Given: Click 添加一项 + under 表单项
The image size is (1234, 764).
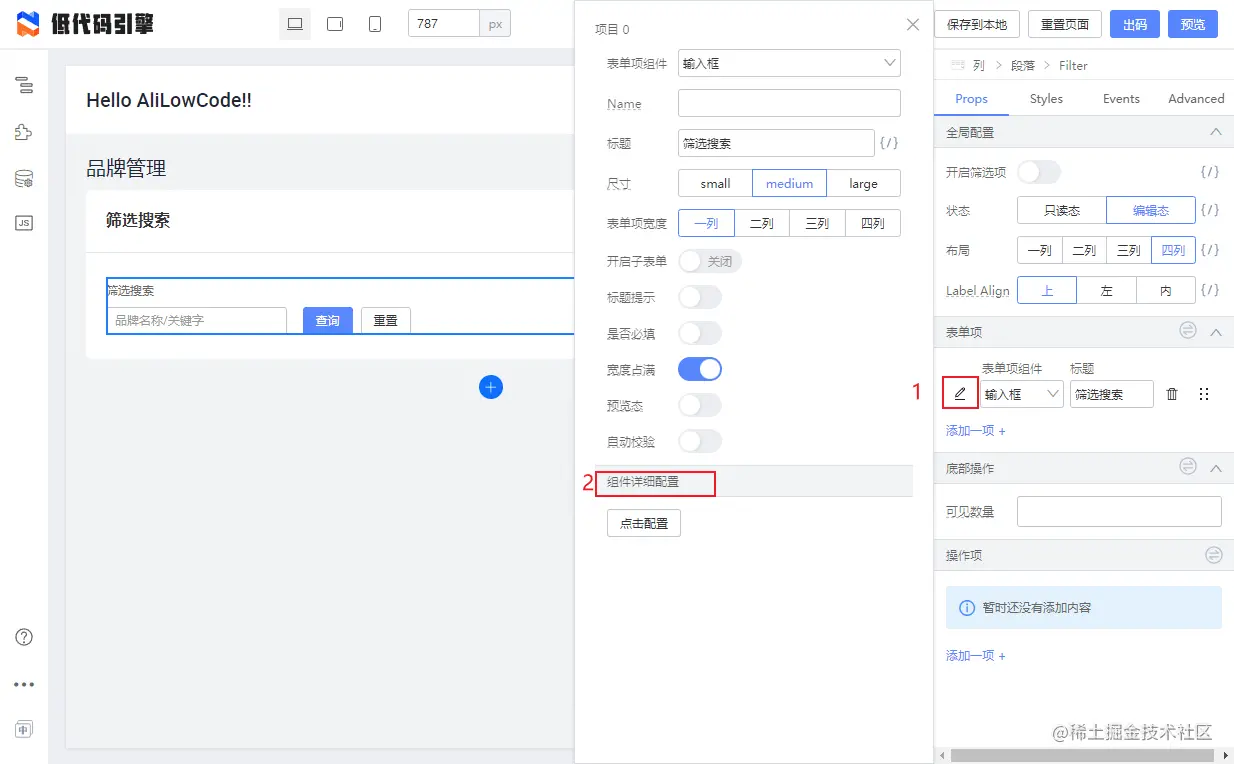Looking at the screenshot, I should pyautogui.click(x=976, y=431).
